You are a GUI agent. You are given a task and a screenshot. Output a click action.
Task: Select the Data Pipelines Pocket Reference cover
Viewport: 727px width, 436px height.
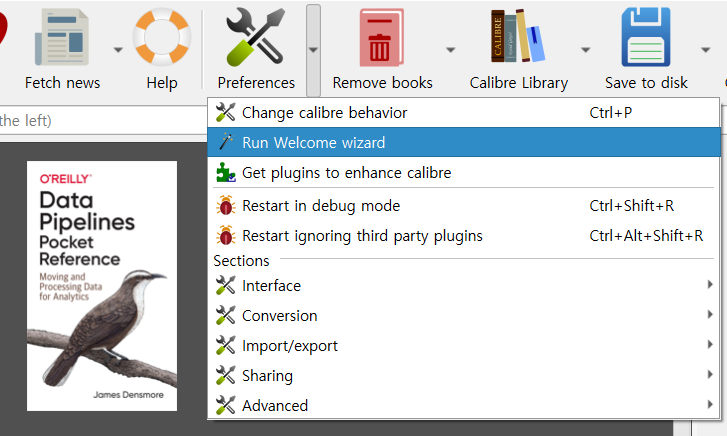[102, 286]
